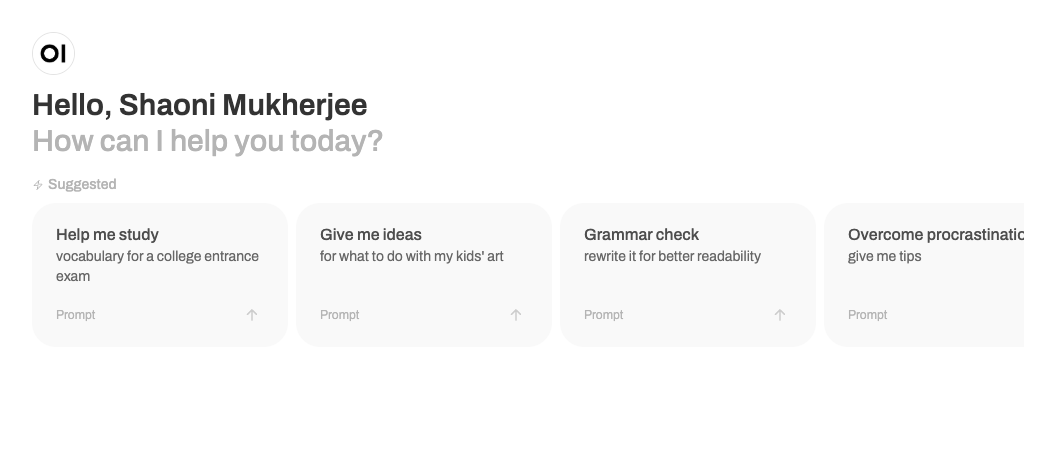1046x457 pixels.
Task: Hit the up arrow on Grammar check card
Action: point(780,315)
